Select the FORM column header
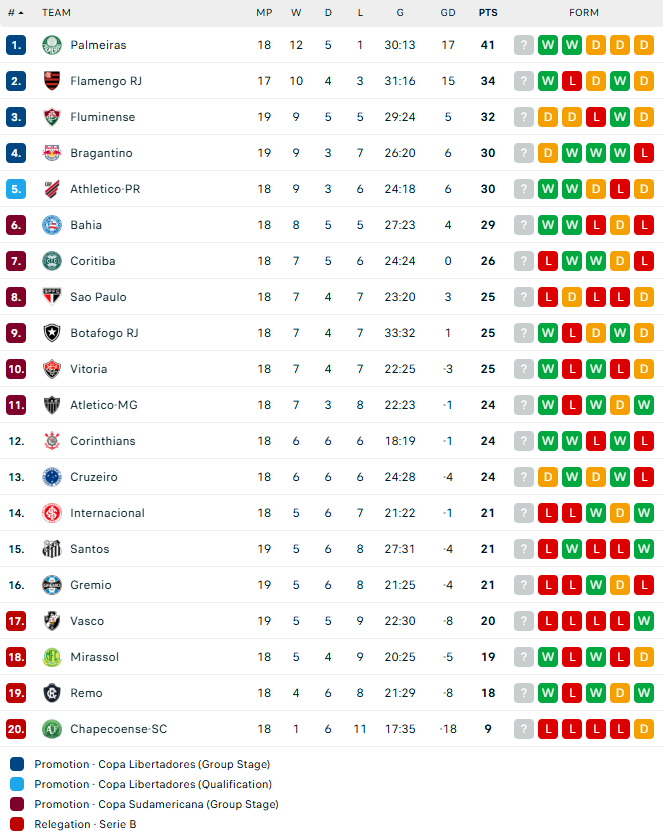Viewport: 663px width, 840px height. tap(584, 13)
